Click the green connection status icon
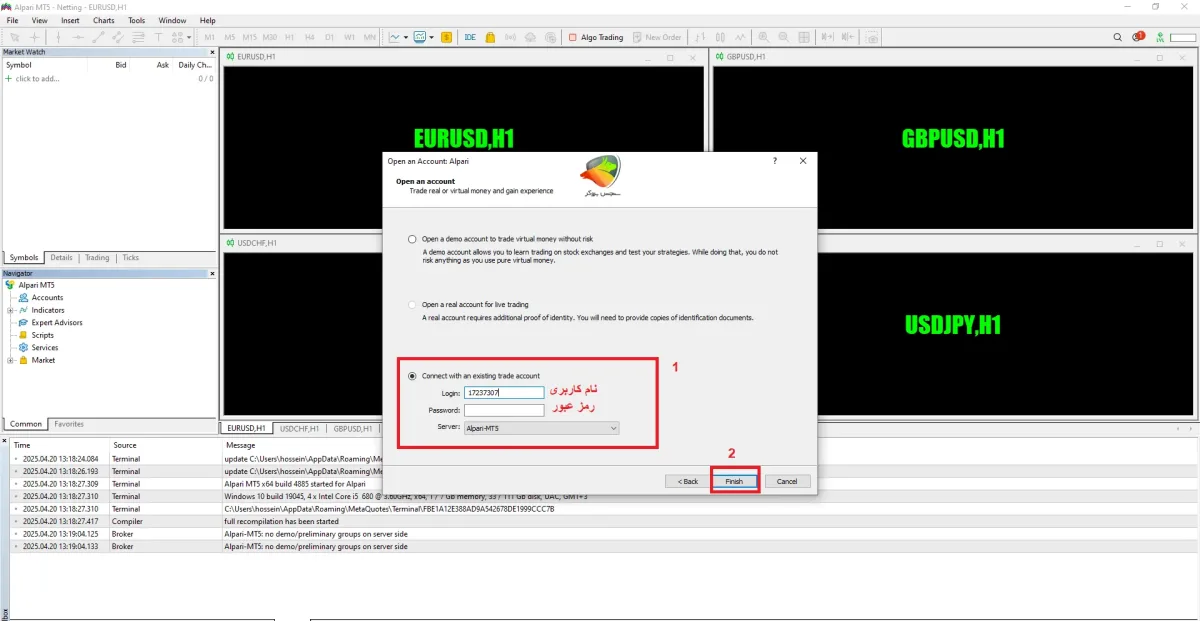The height and width of the screenshot is (621, 1200). [1160, 37]
